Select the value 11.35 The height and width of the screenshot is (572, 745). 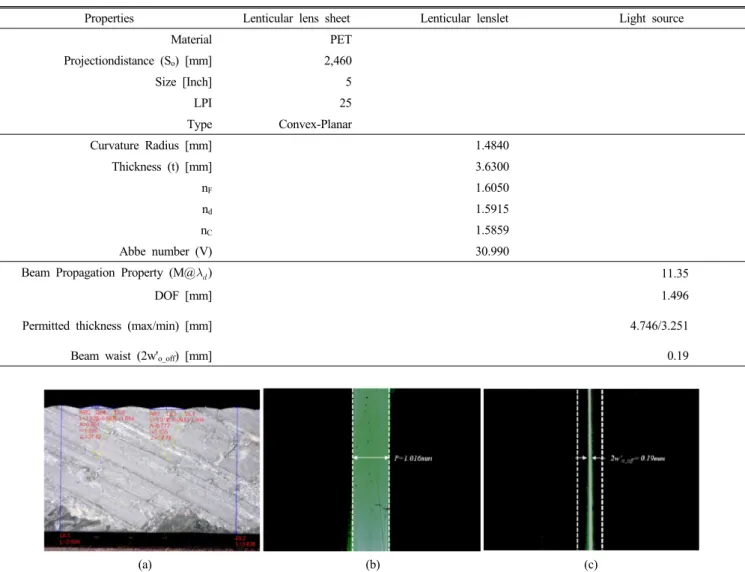click(x=675, y=274)
